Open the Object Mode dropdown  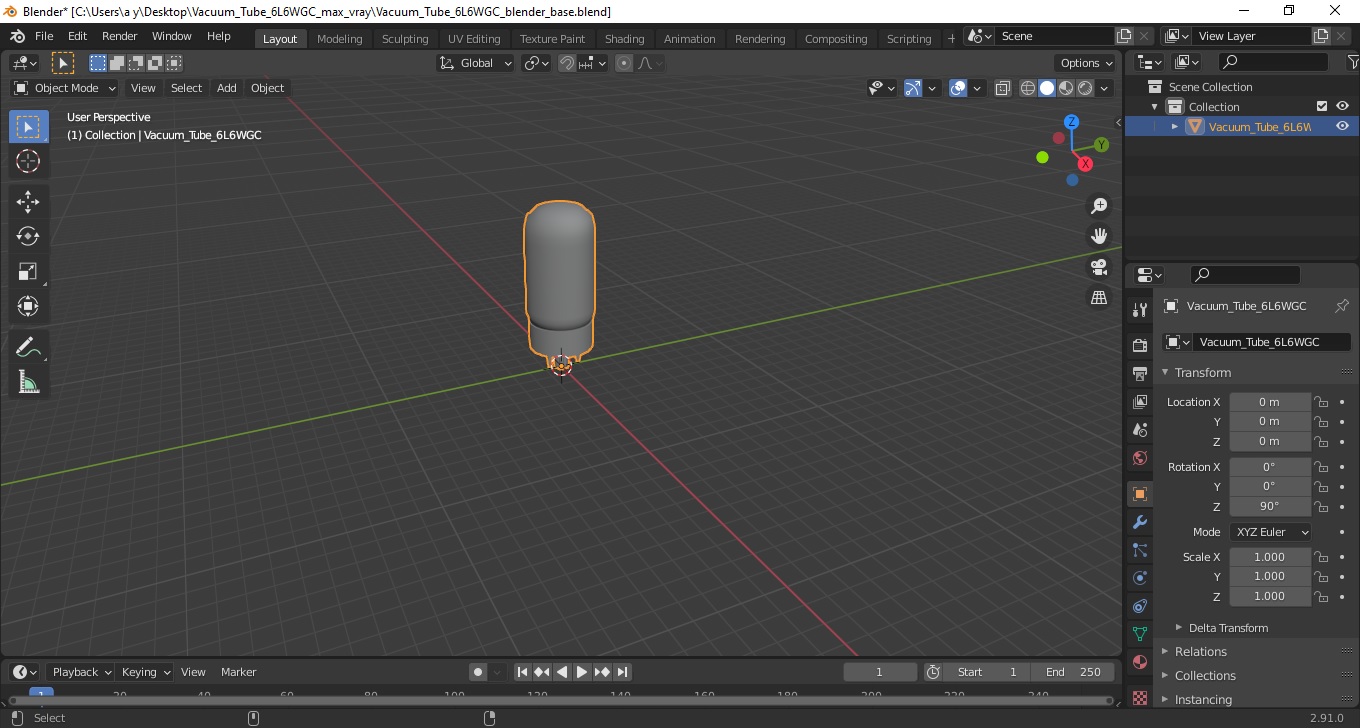[65, 88]
